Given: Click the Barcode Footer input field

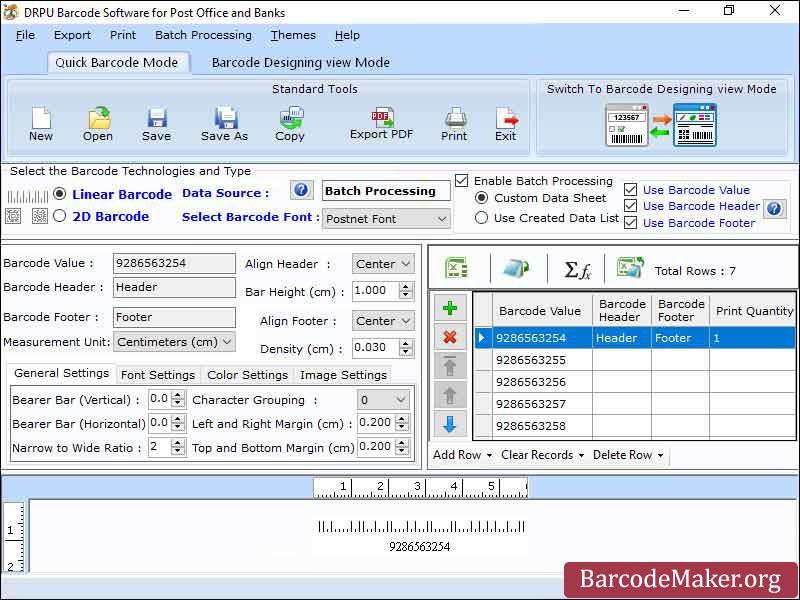Looking at the screenshot, I should (174, 317).
